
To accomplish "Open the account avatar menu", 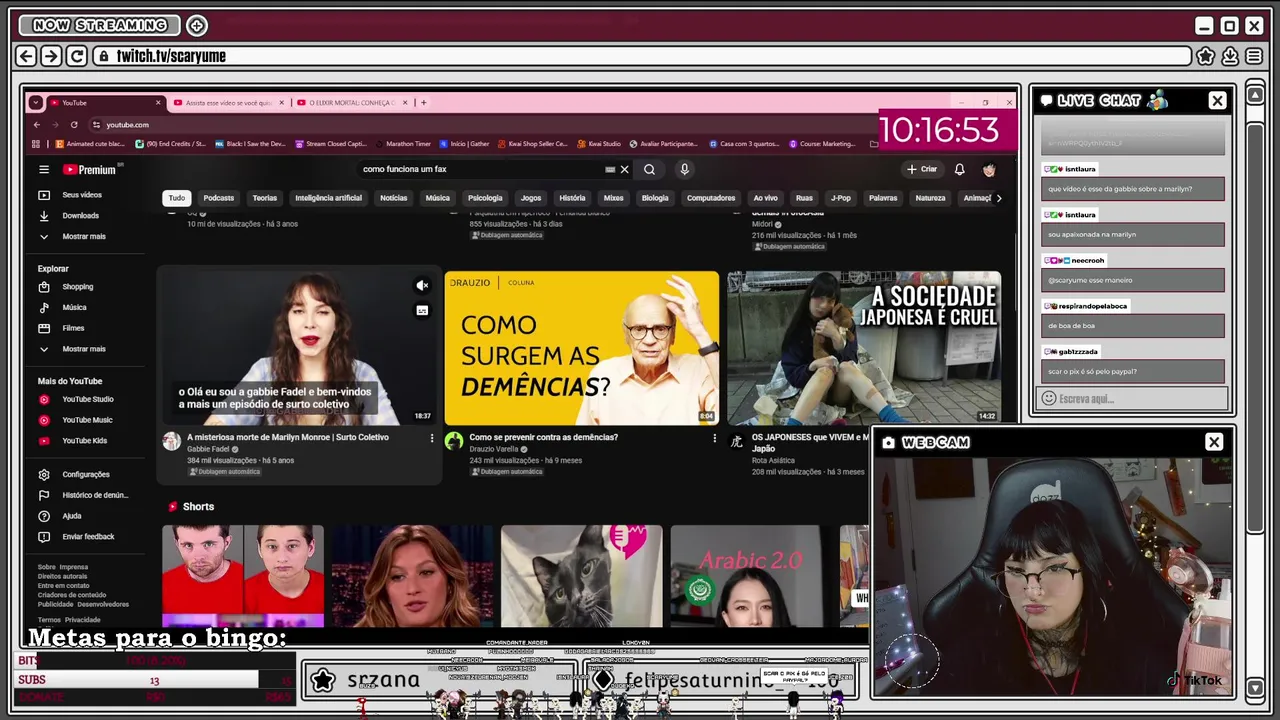I will (989, 170).
